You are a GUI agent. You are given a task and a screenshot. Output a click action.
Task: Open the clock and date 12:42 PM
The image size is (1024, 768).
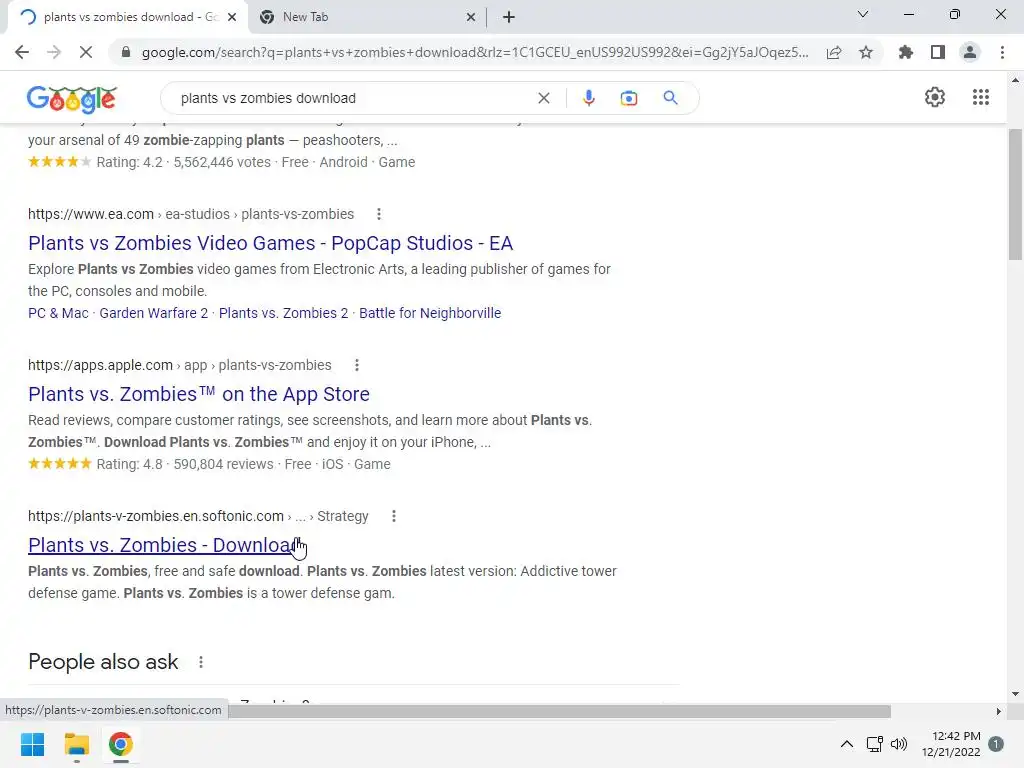[x=951, y=744]
